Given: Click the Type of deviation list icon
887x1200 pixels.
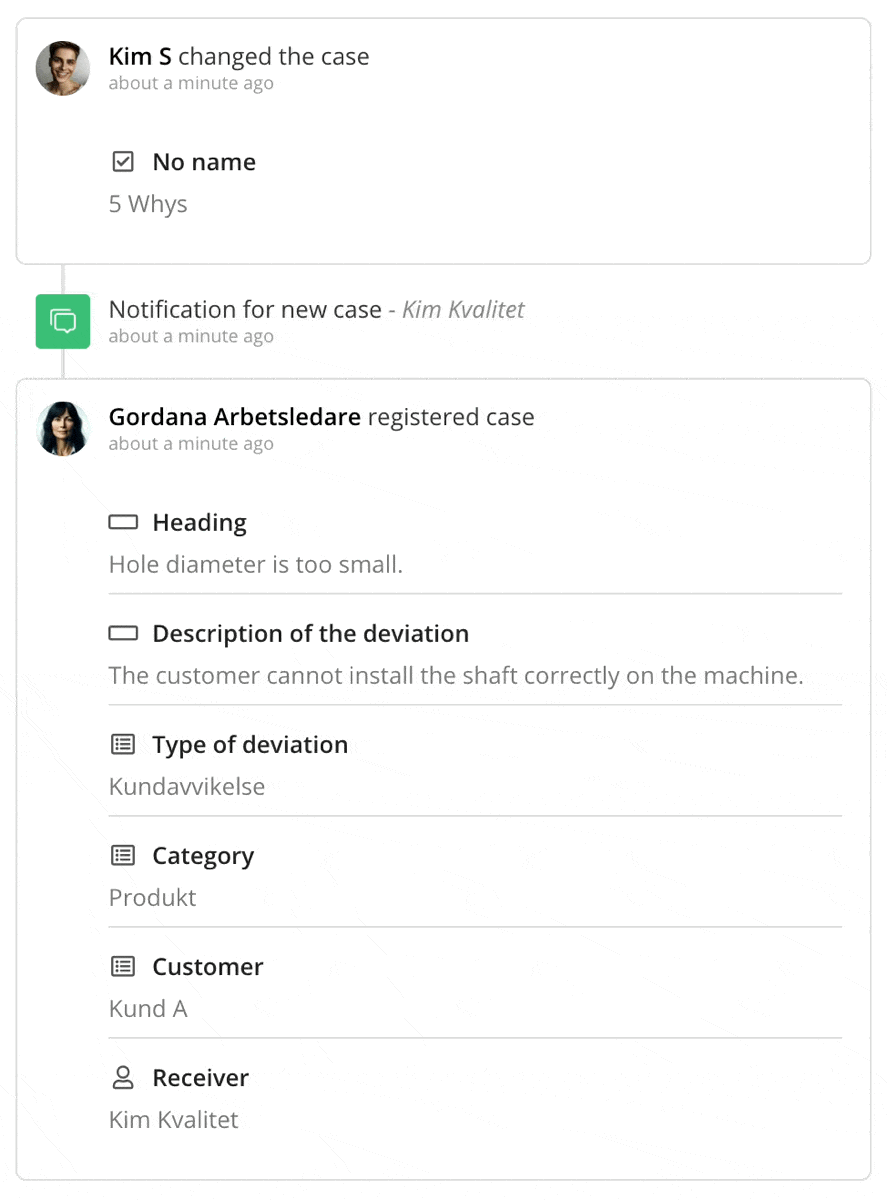Looking at the screenshot, I should tap(123, 745).
